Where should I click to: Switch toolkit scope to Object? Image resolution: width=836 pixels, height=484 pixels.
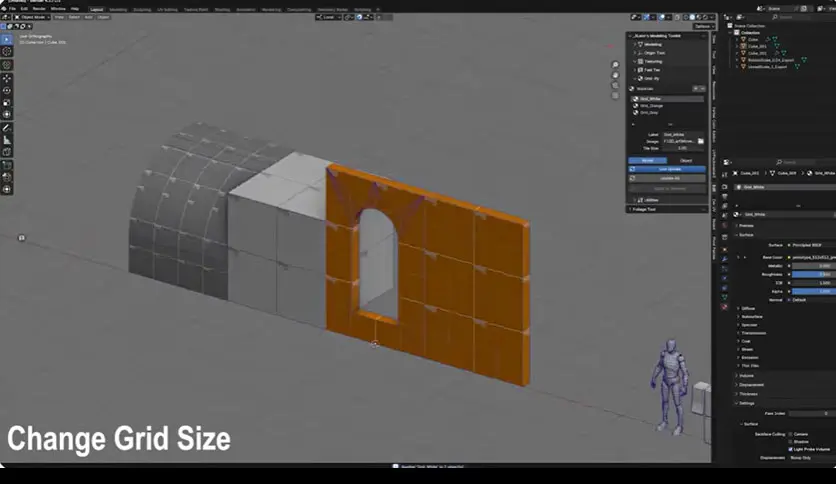[686, 160]
